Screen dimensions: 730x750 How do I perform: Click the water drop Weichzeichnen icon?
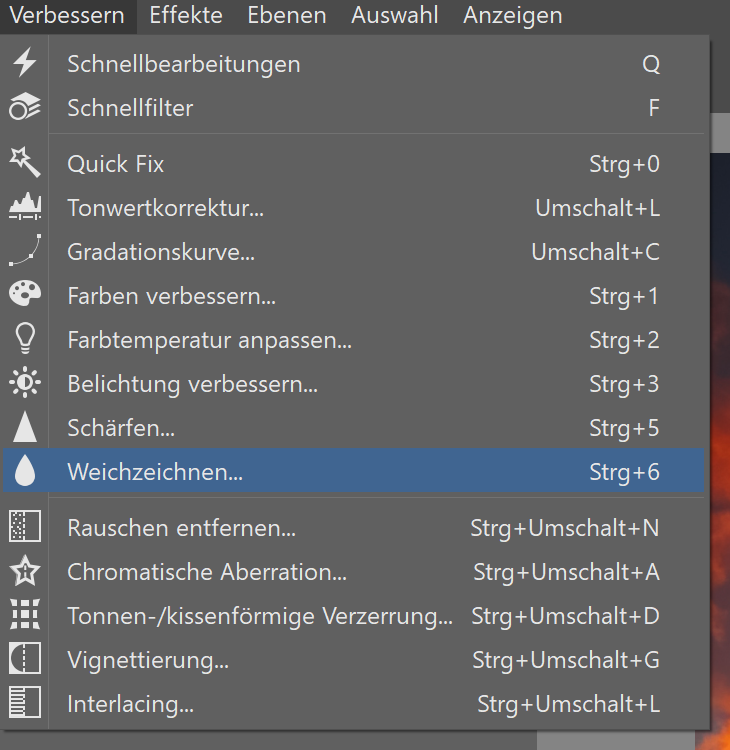pos(24,472)
